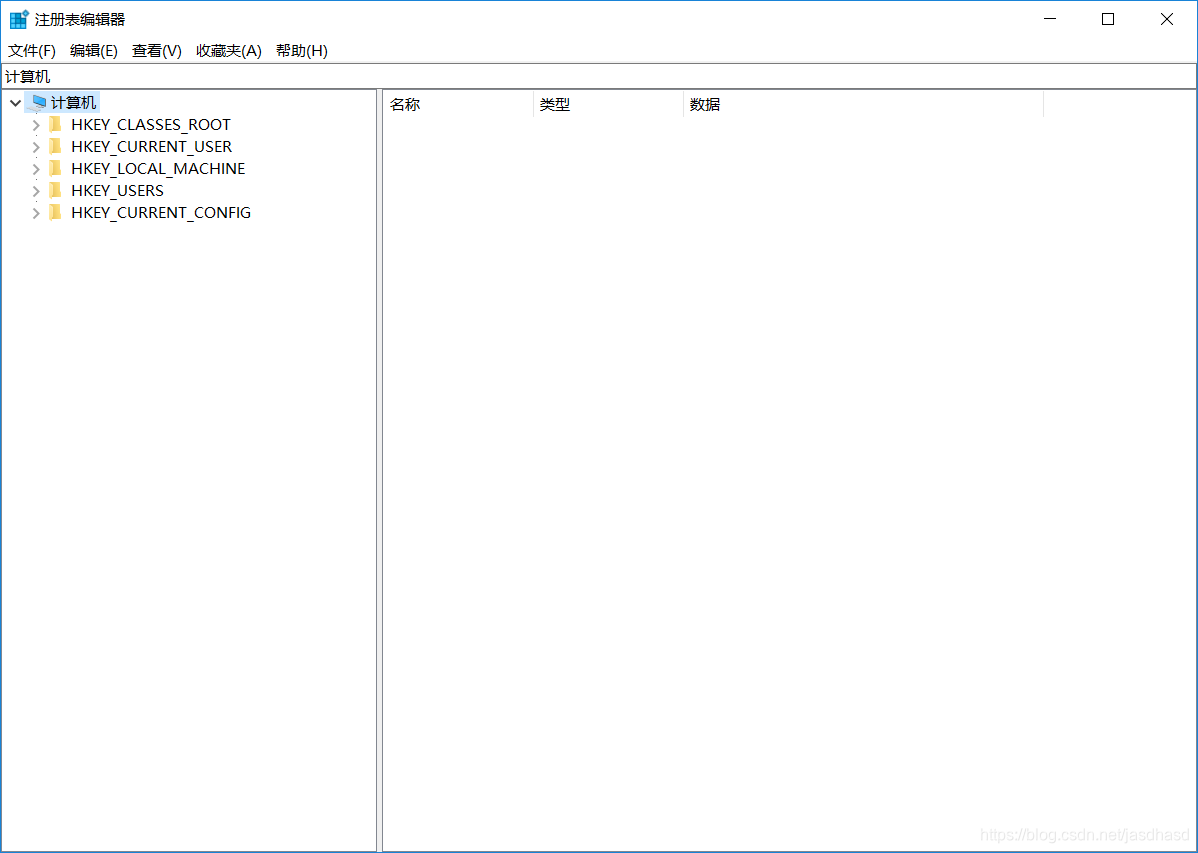Select the HKEY_LOCAL_MACHINE label
1198x853 pixels.
(158, 169)
